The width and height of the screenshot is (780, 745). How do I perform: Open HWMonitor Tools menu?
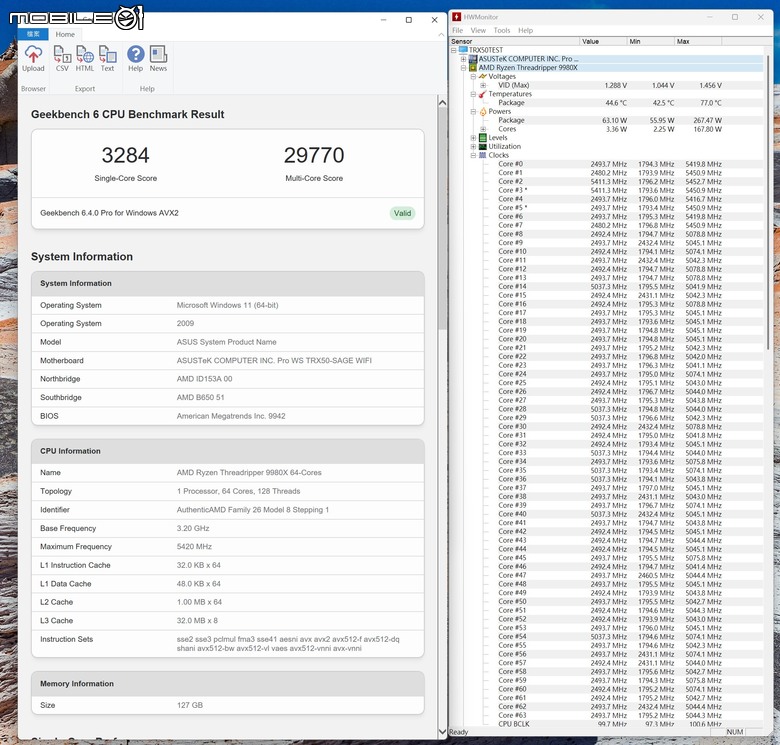pos(502,30)
